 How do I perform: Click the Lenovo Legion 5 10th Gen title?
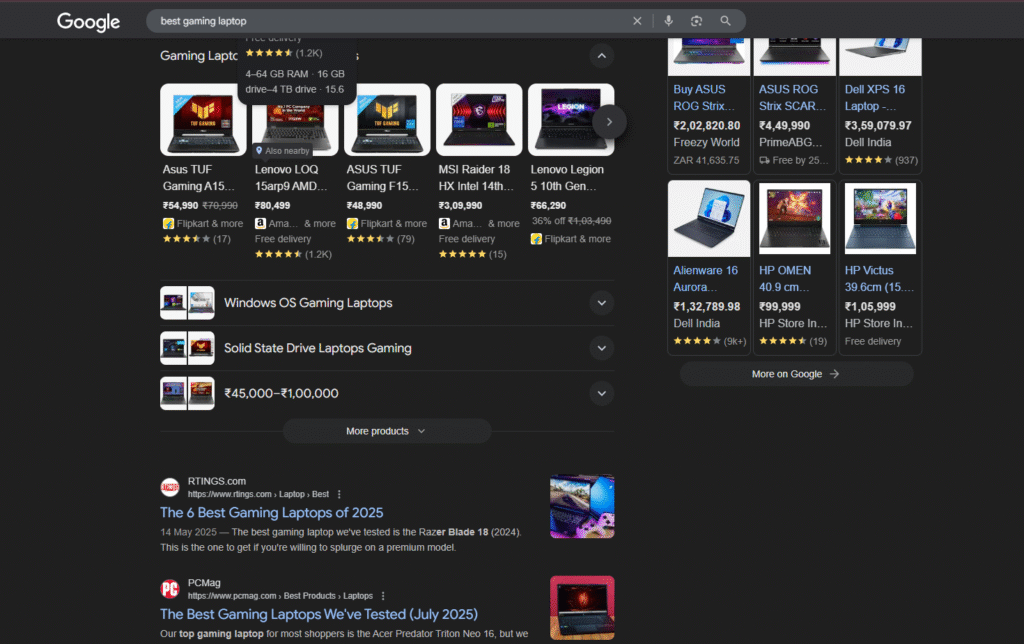(567, 178)
